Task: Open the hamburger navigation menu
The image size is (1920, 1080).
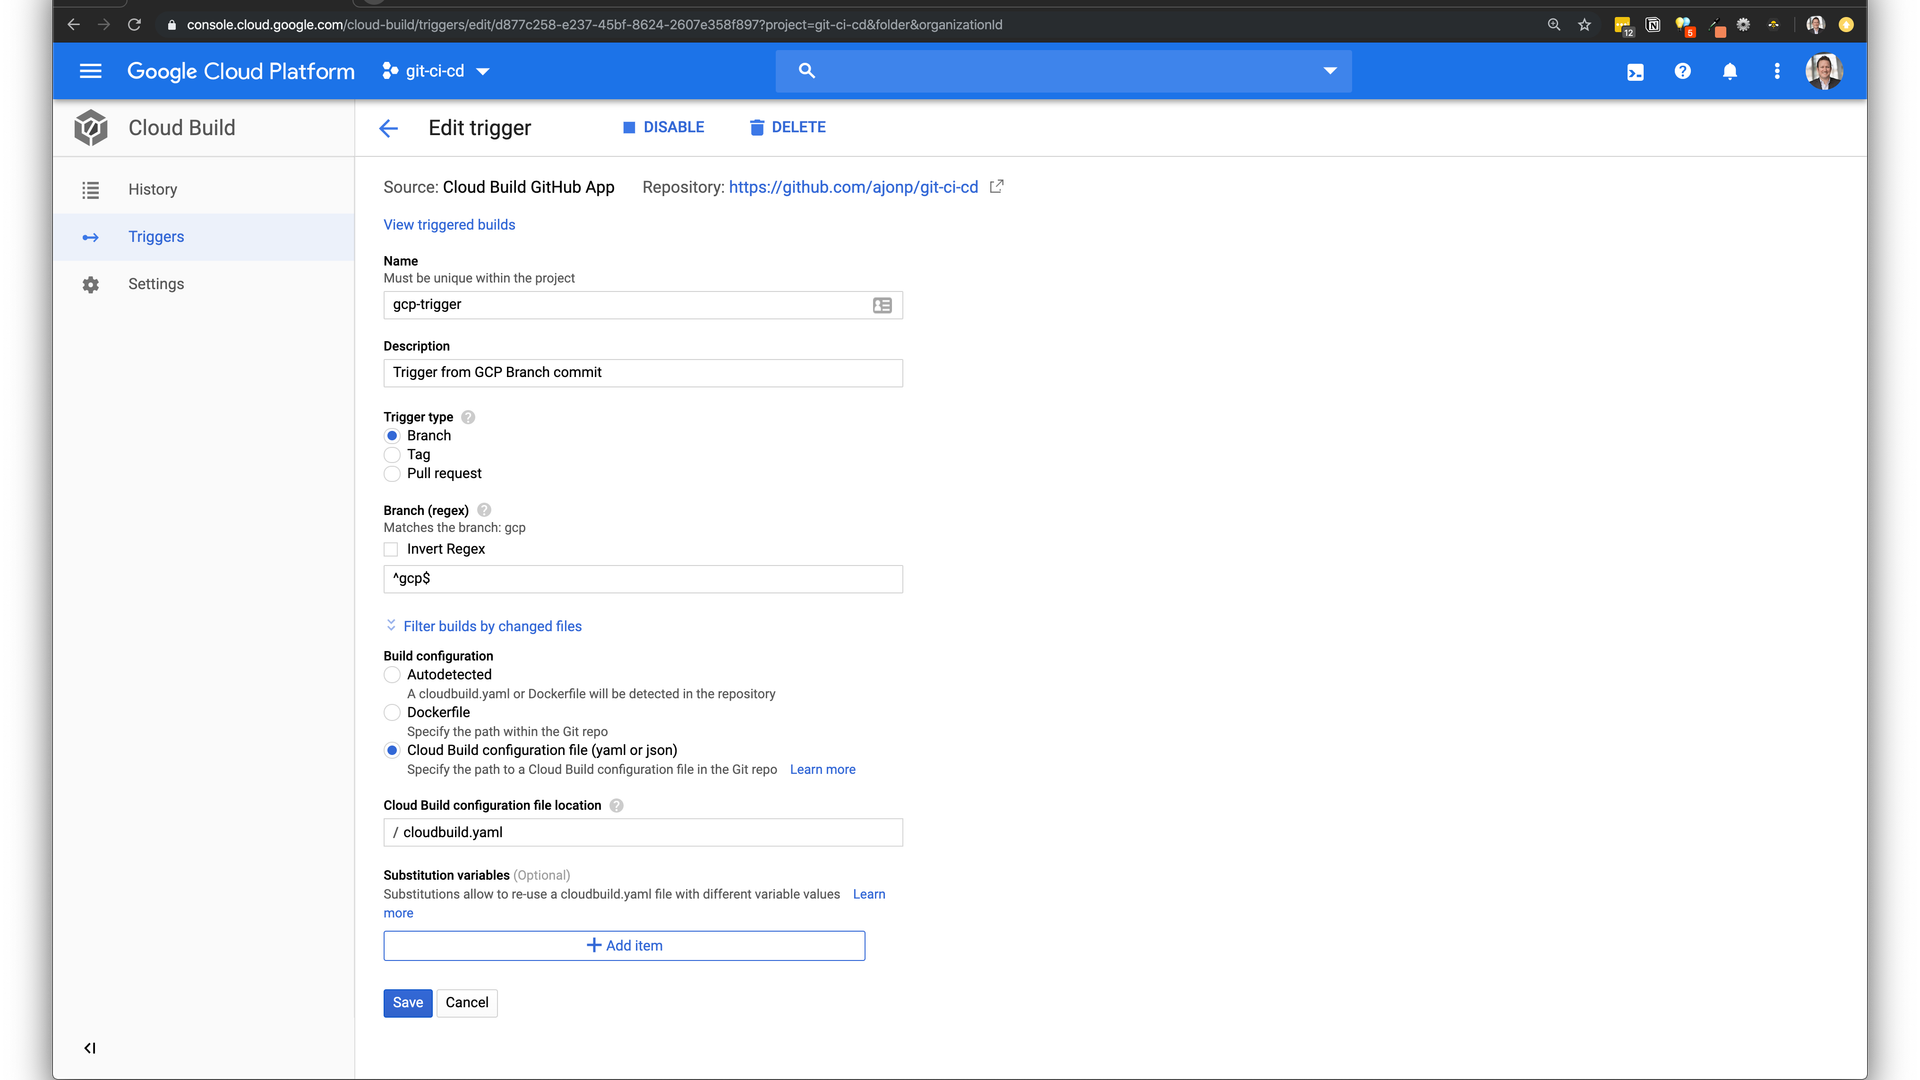Action: point(90,71)
